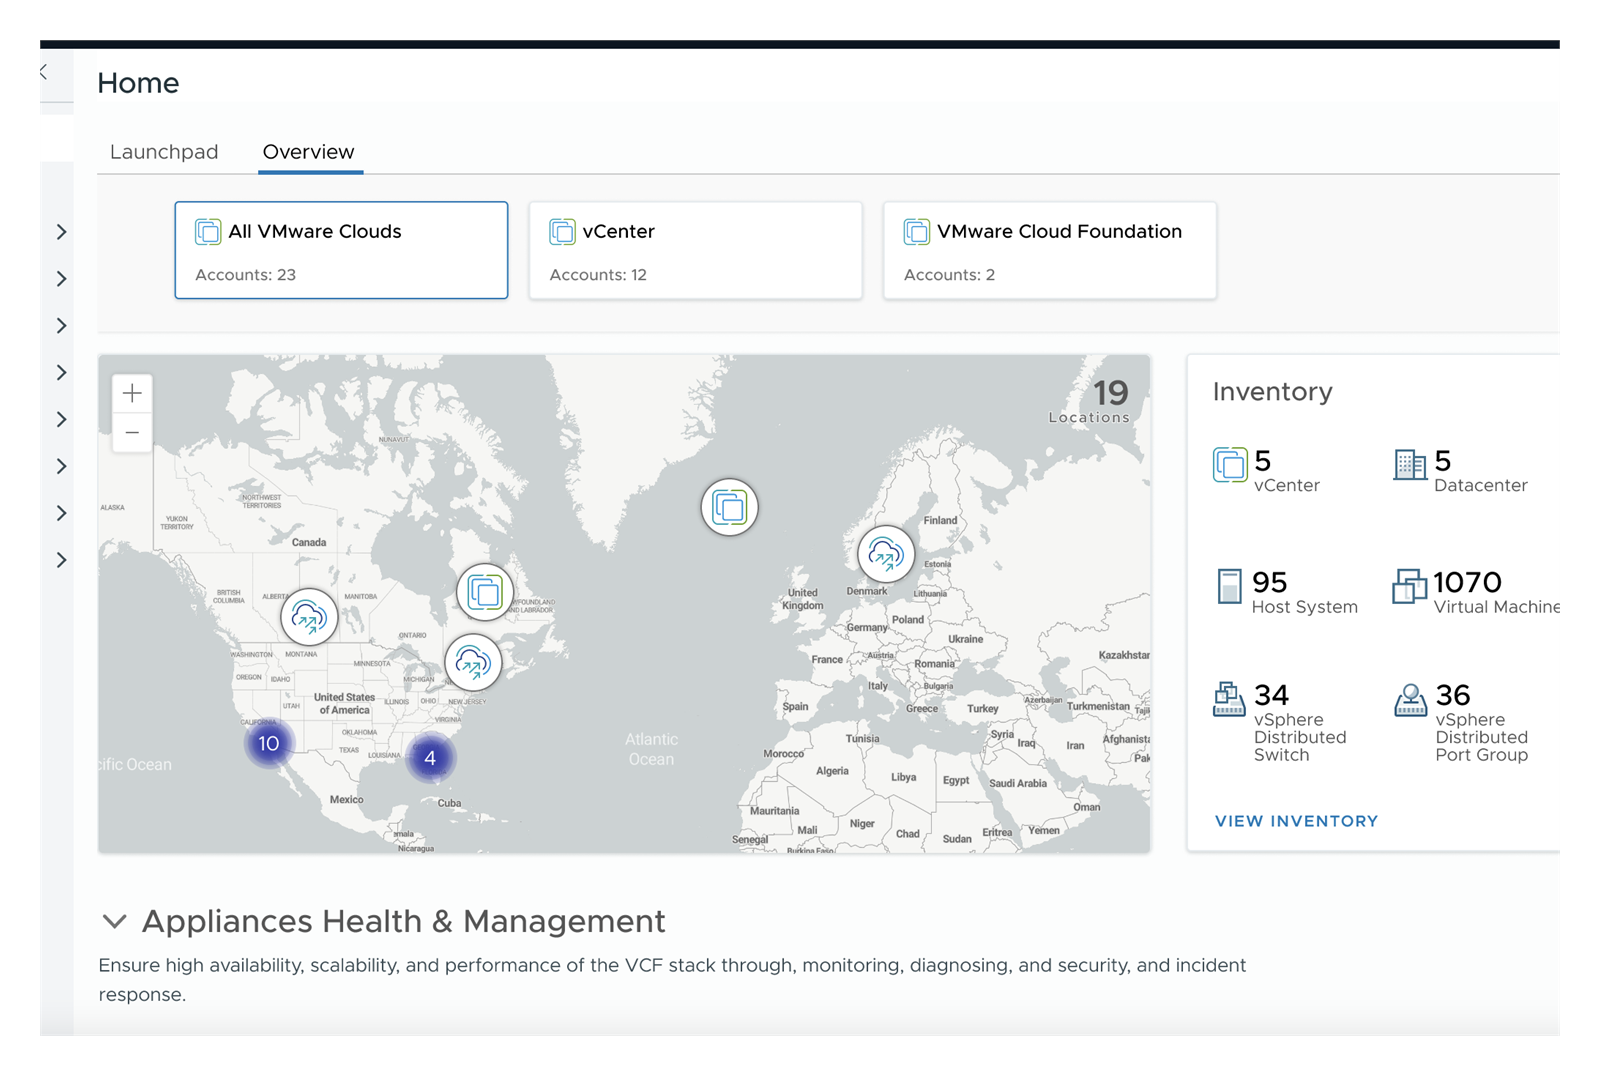Open the vCenter accounts card

point(695,250)
